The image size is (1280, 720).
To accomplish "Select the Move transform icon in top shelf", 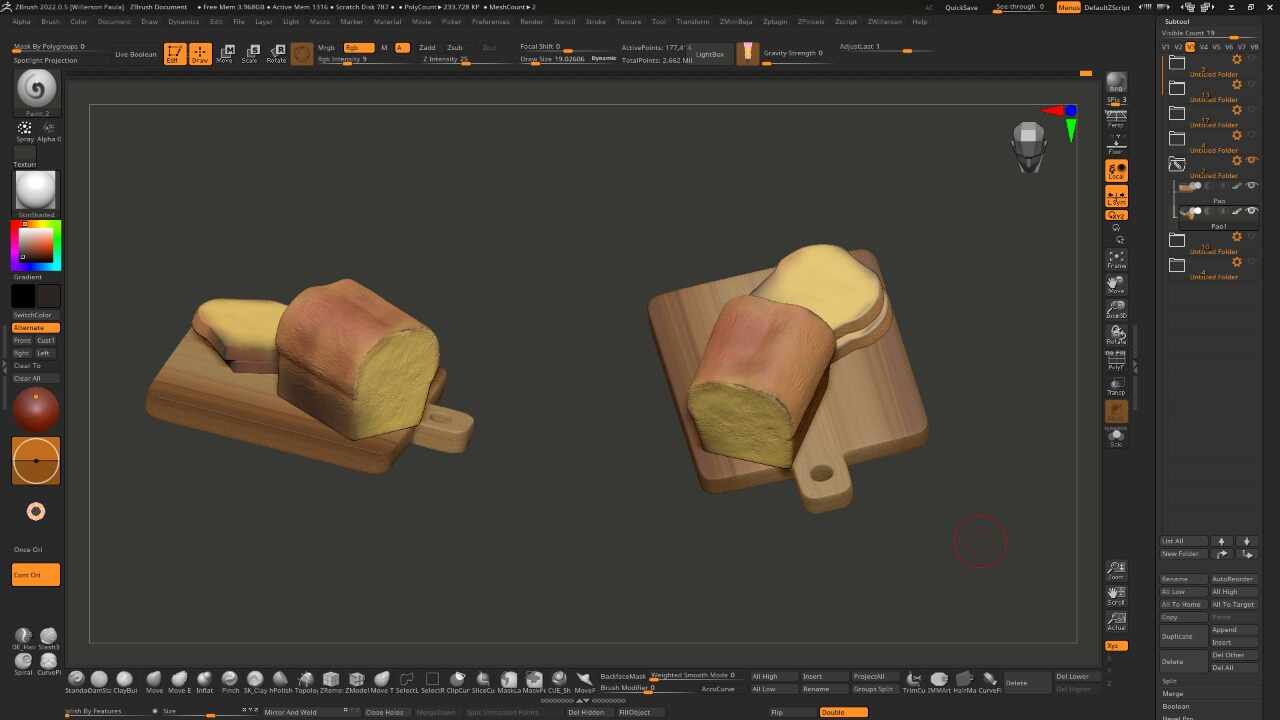I will [x=225, y=54].
